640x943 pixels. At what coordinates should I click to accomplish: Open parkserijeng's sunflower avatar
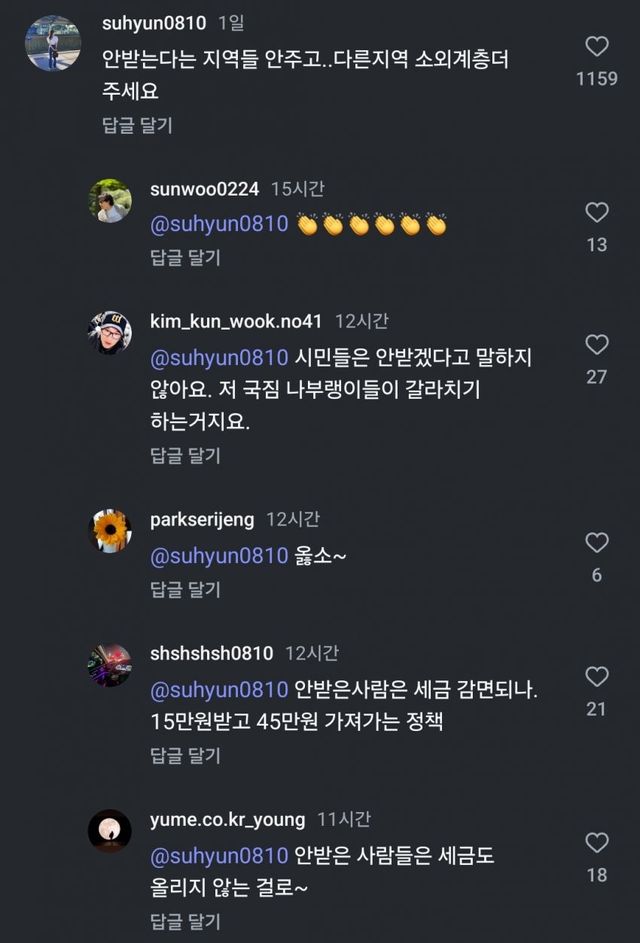click(x=110, y=530)
